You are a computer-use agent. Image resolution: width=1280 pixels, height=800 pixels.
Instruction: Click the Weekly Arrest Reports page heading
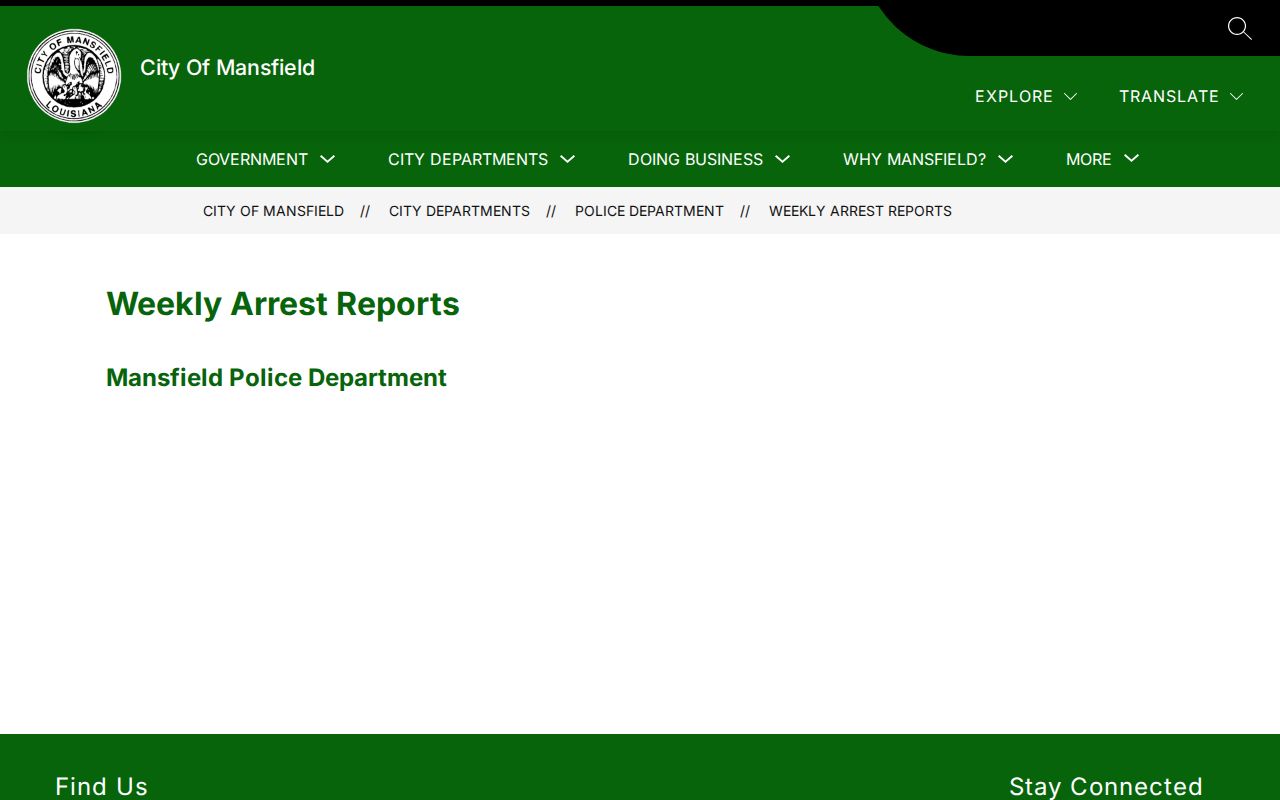(283, 304)
